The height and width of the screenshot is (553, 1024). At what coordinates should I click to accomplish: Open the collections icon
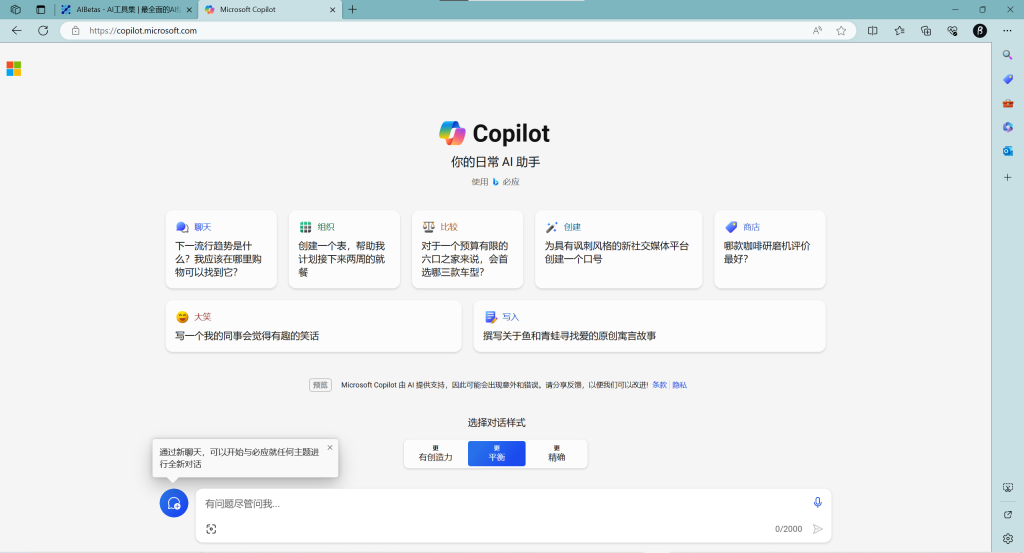click(925, 31)
